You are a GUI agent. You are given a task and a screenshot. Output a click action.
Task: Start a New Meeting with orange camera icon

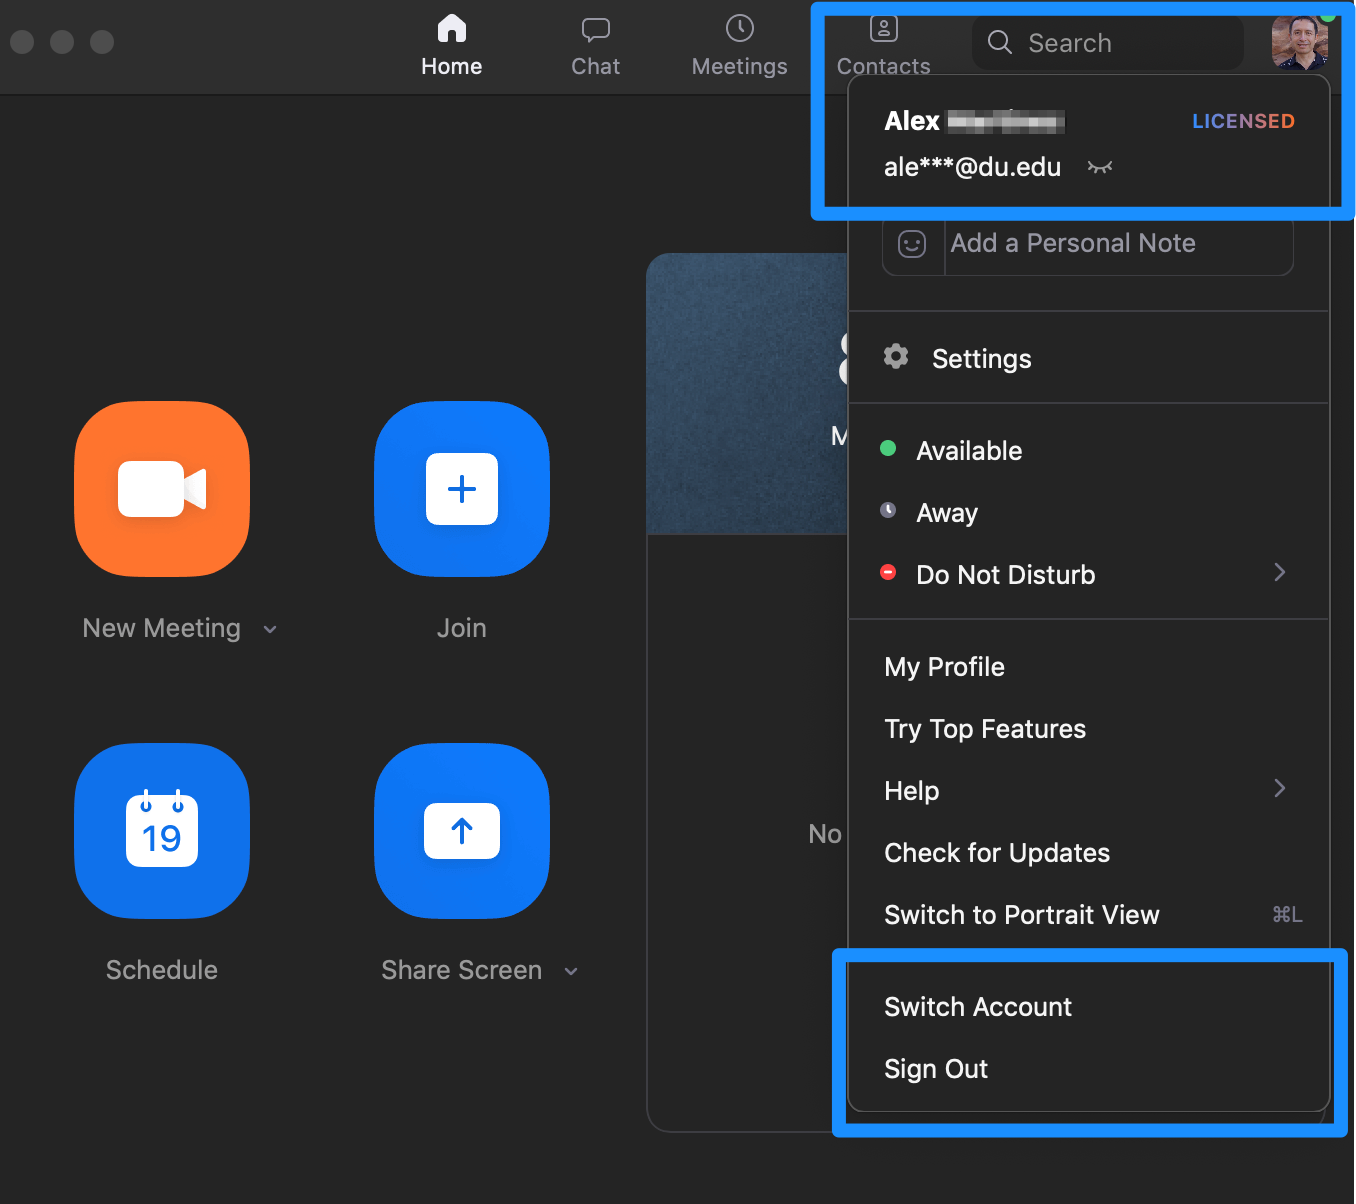point(162,489)
